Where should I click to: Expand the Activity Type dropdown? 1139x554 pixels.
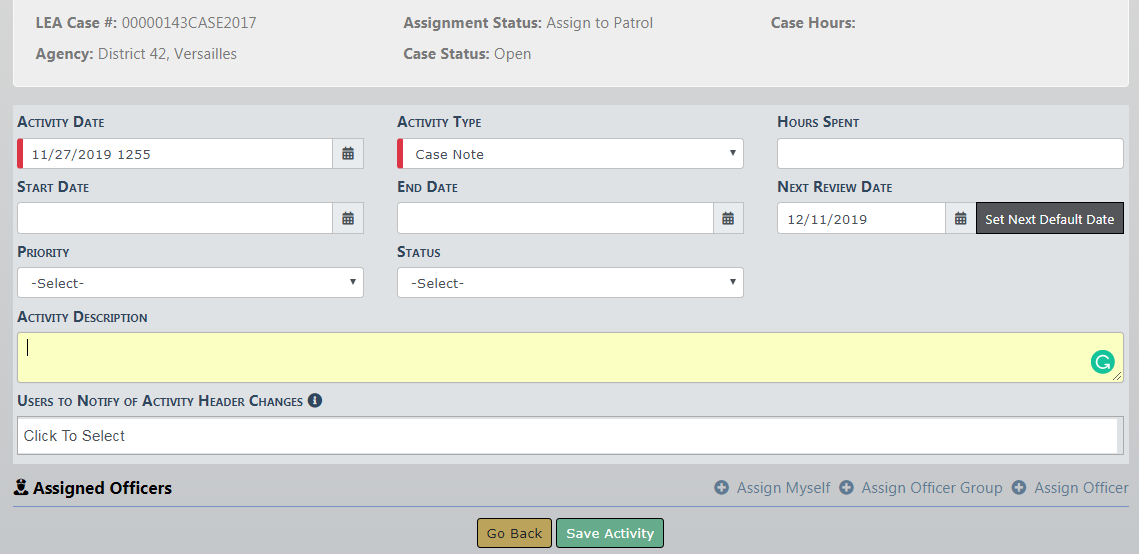tap(570, 154)
